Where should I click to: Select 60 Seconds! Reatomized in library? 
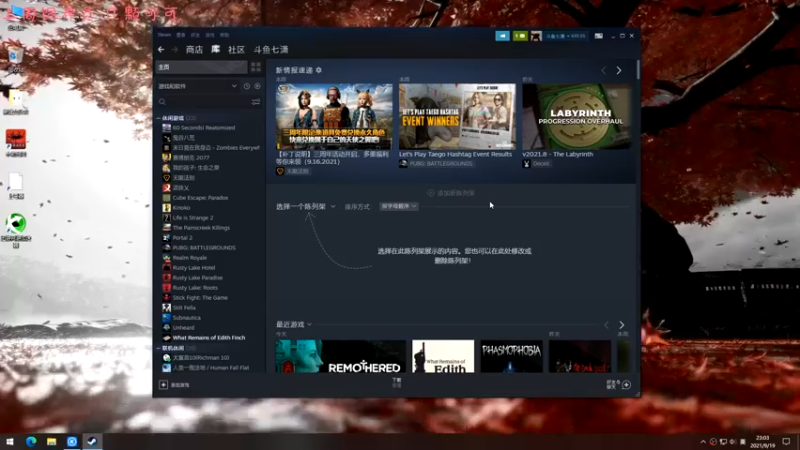pyautogui.click(x=204, y=128)
